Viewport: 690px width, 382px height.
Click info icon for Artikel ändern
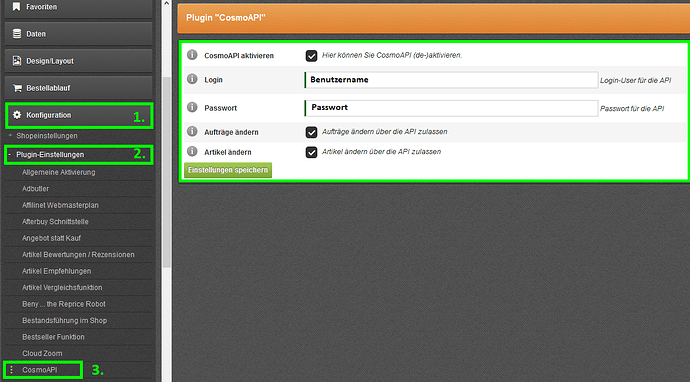192,151
